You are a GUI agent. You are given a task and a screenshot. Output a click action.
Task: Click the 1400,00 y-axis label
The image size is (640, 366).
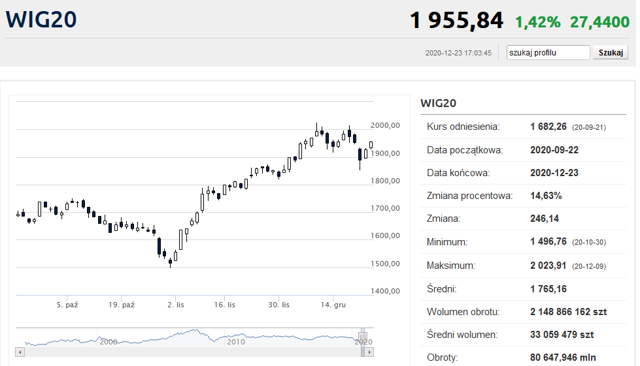click(x=385, y=291)
